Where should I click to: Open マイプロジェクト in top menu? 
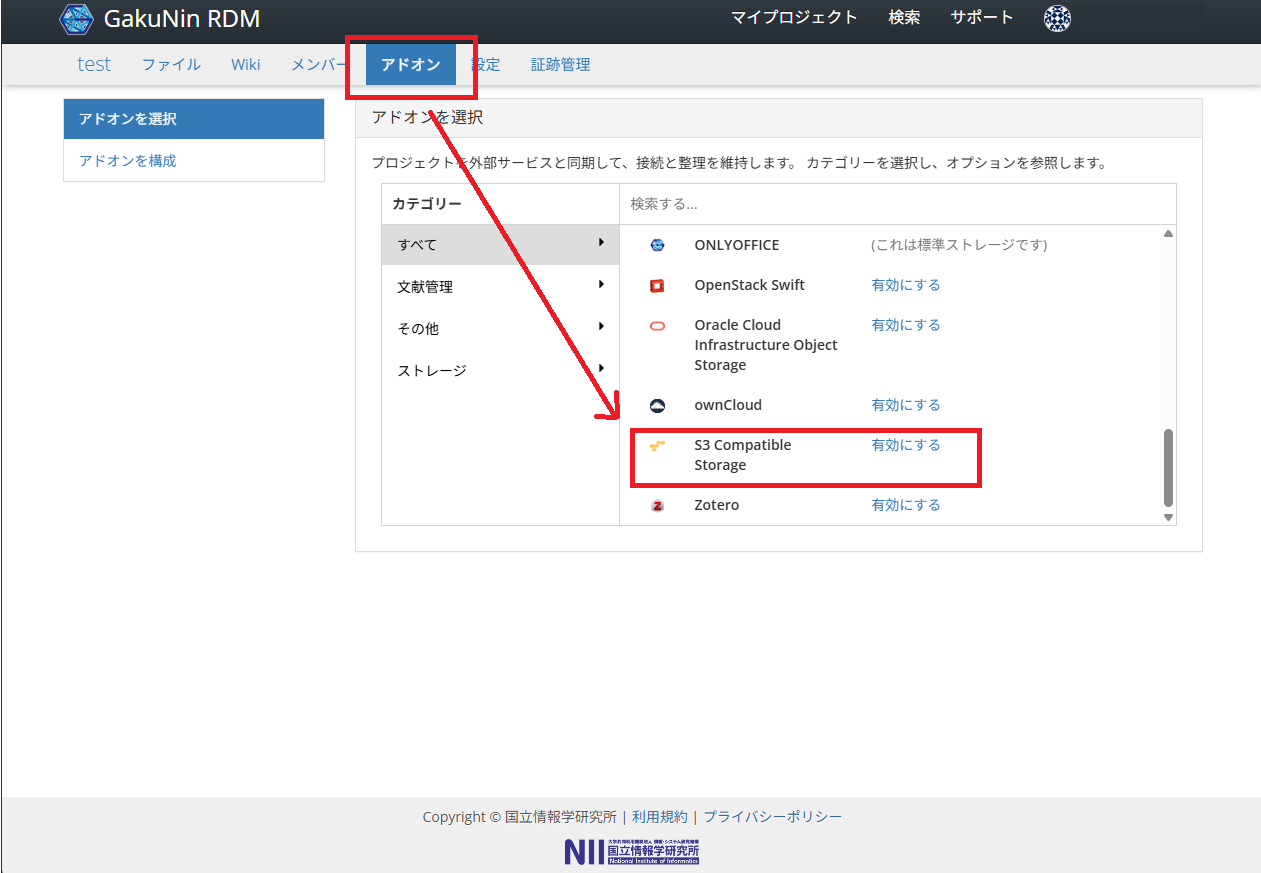(x=794, y=17)
